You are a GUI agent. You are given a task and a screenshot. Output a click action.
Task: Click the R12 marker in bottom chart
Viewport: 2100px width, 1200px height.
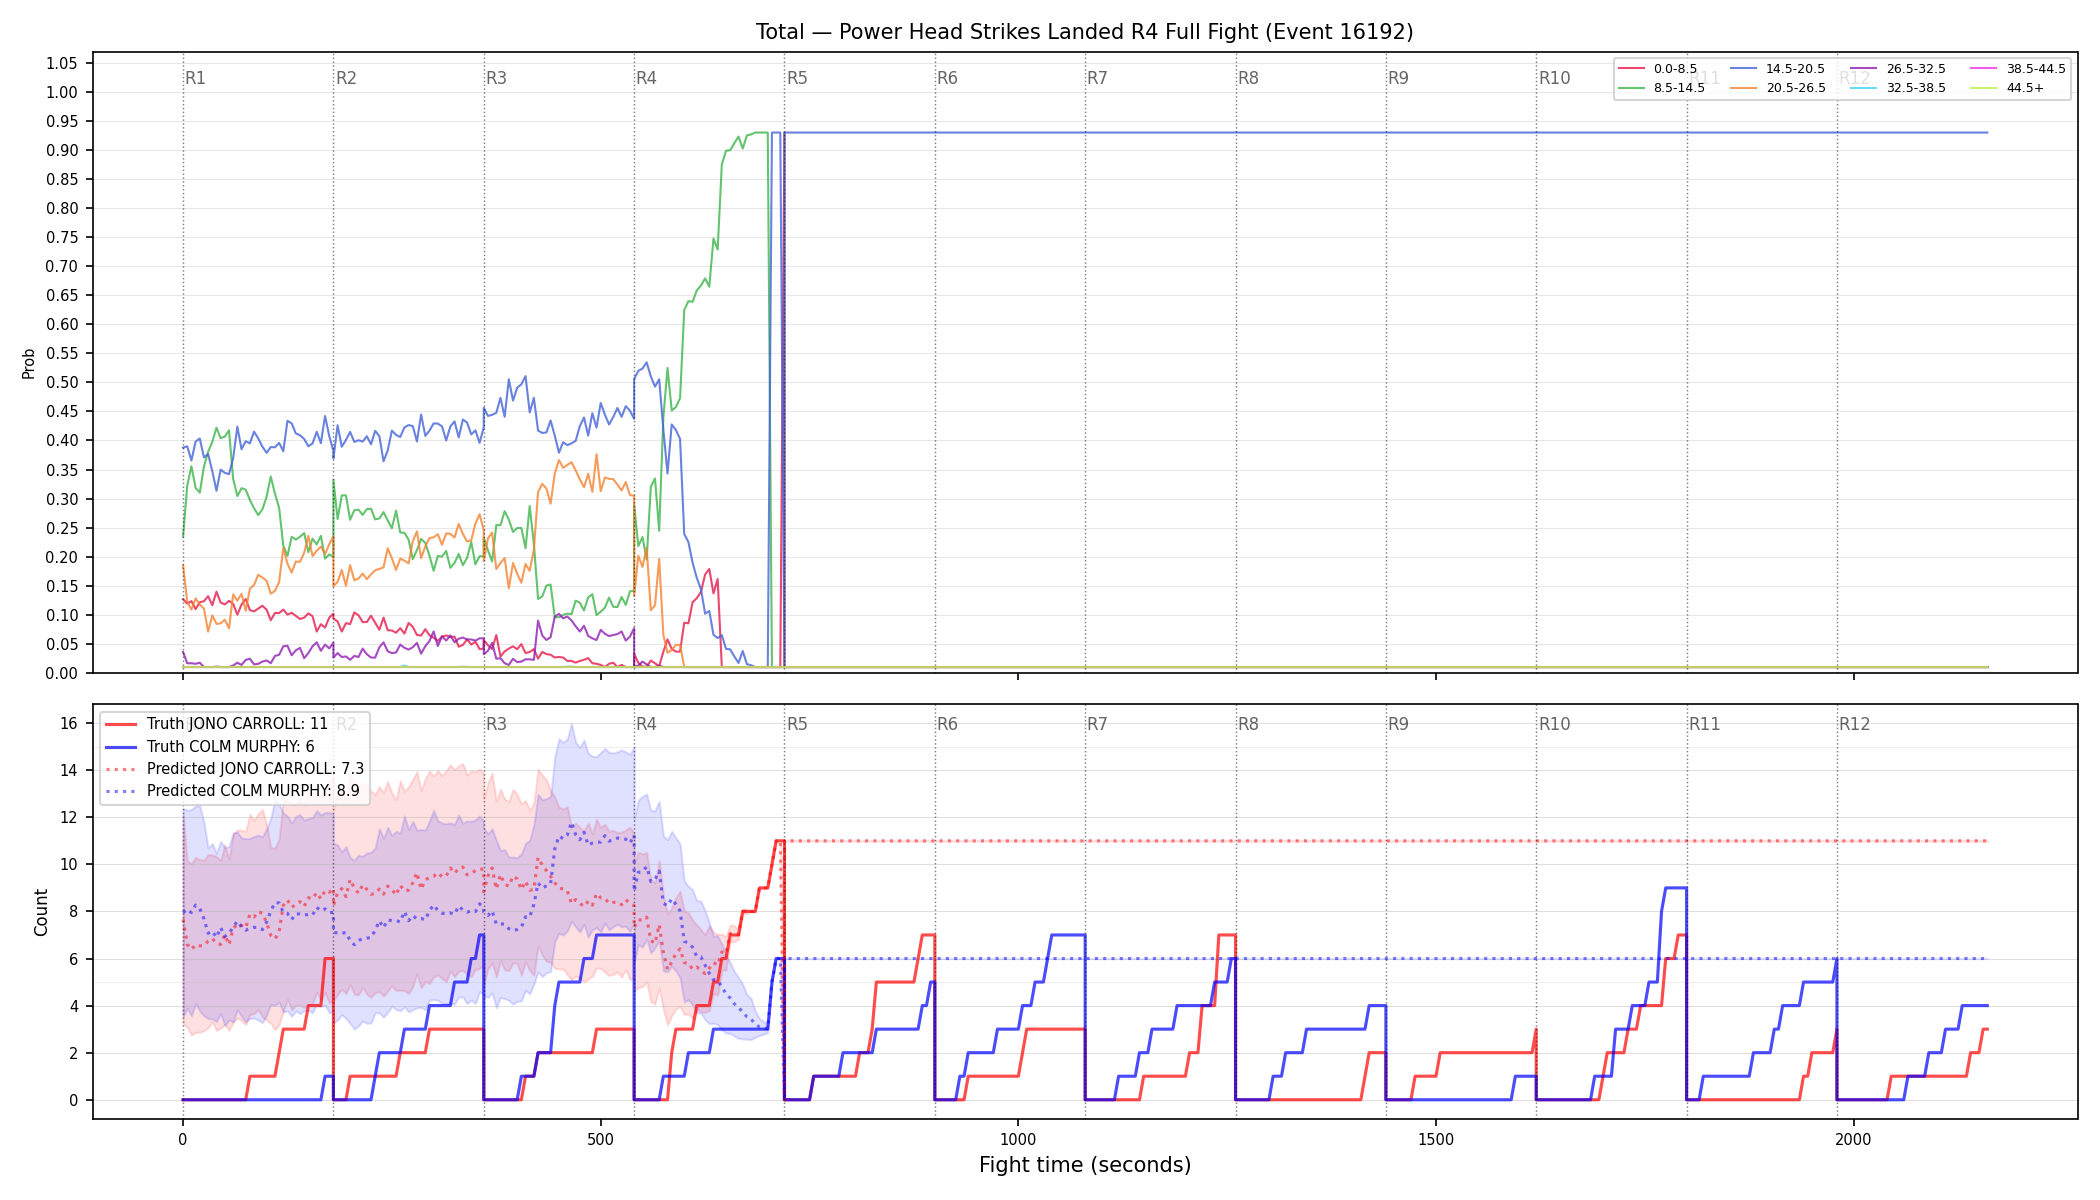[x=1854, y=724]
